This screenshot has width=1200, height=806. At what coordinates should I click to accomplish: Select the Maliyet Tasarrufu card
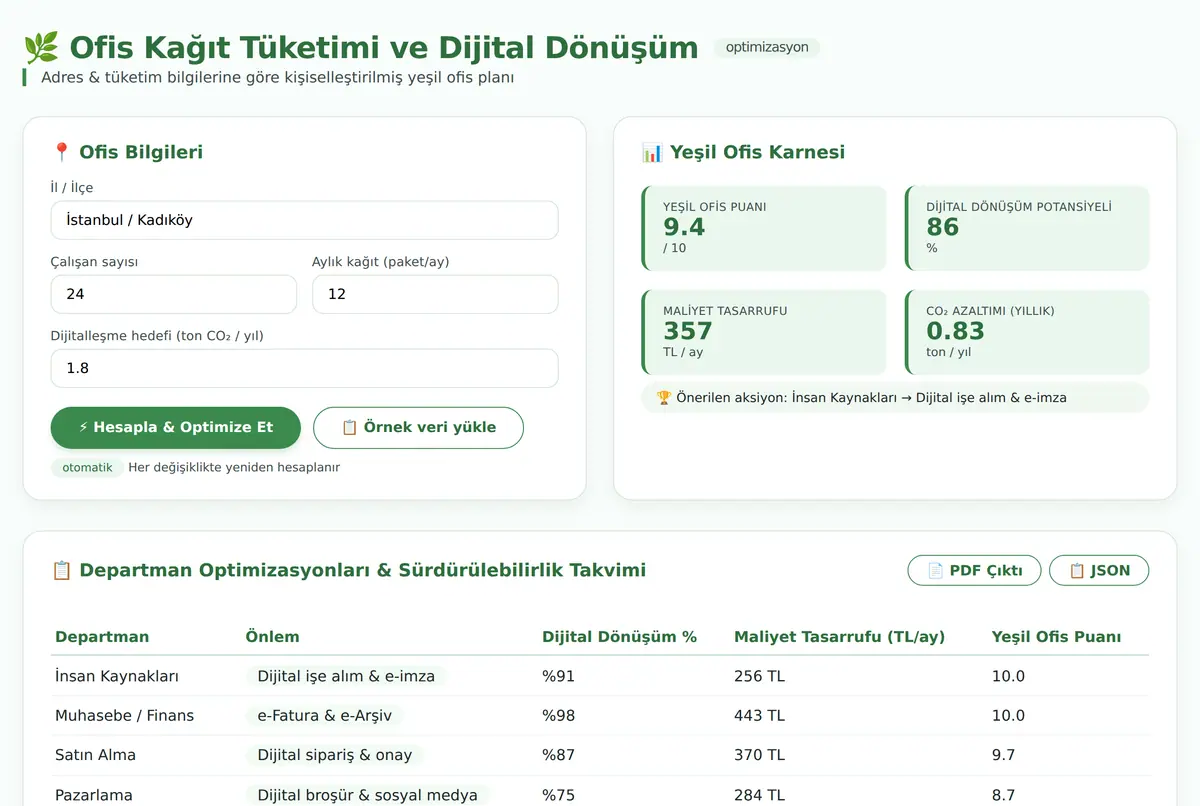pos(764,332)
